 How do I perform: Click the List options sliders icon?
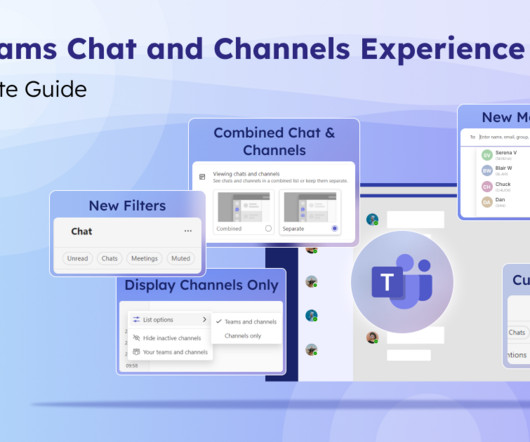pos(136,319)
